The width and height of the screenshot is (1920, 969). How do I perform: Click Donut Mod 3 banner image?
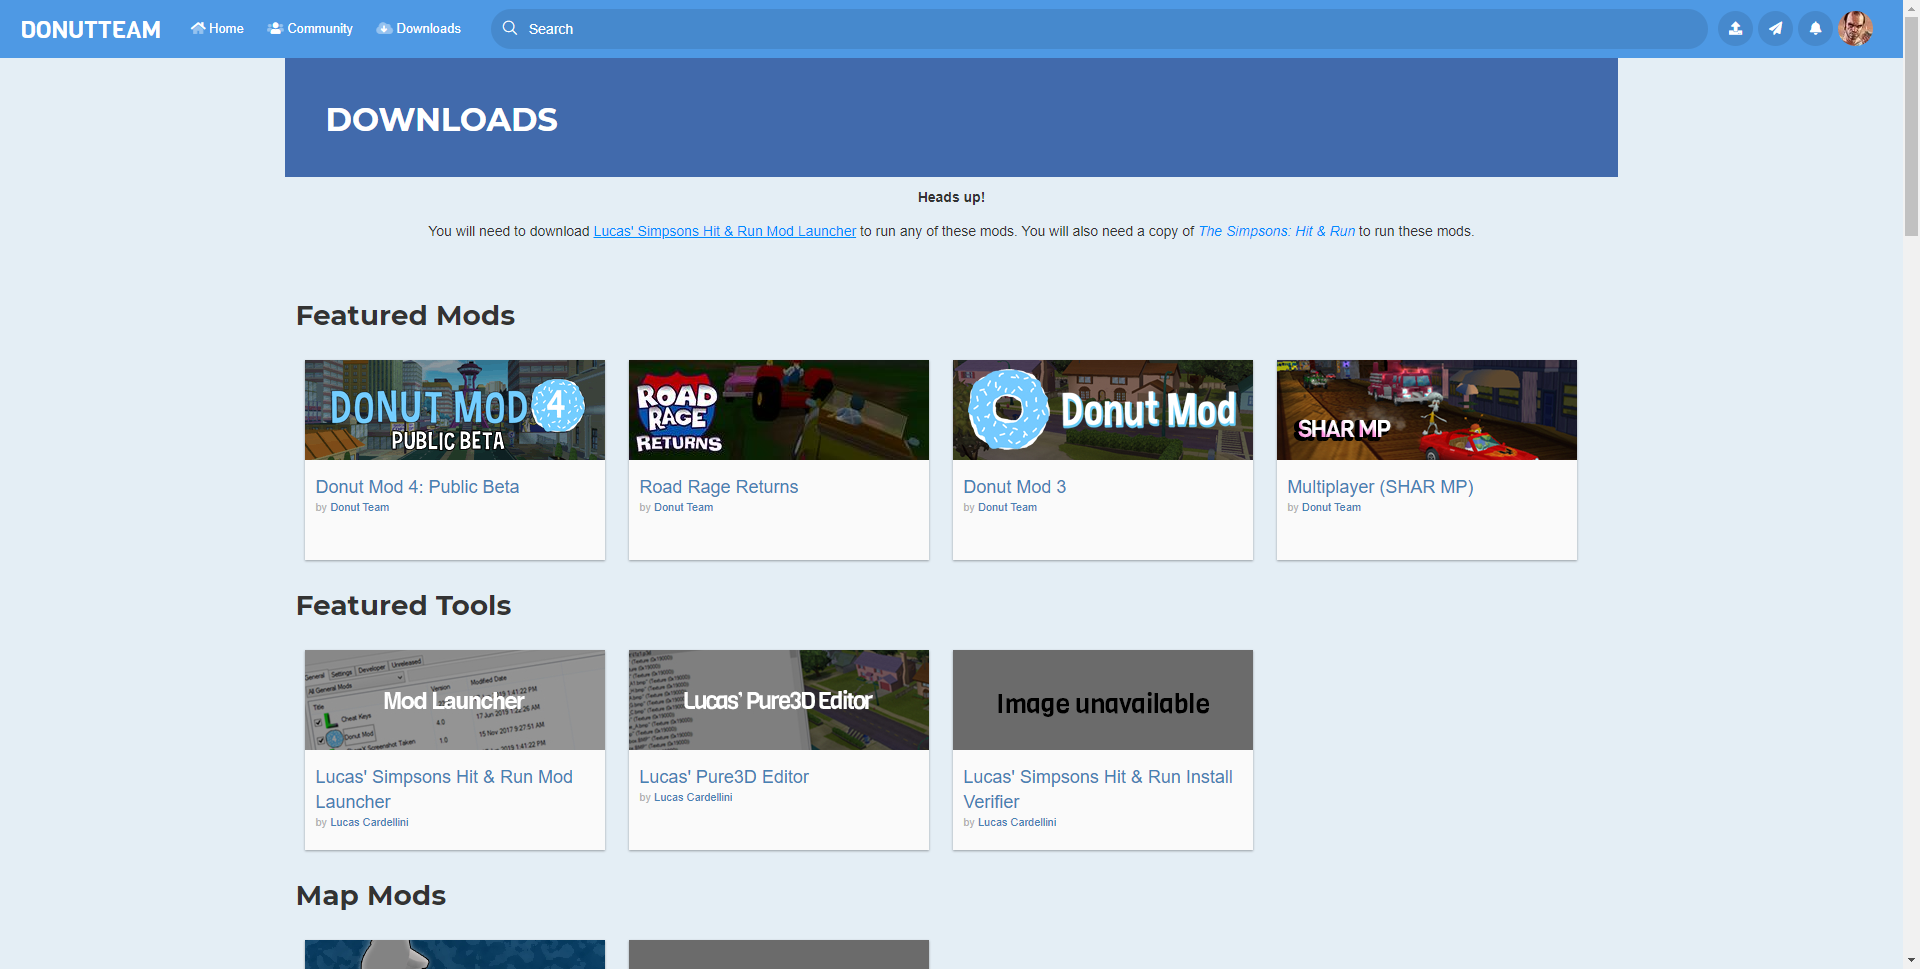tap(1103, 410)
